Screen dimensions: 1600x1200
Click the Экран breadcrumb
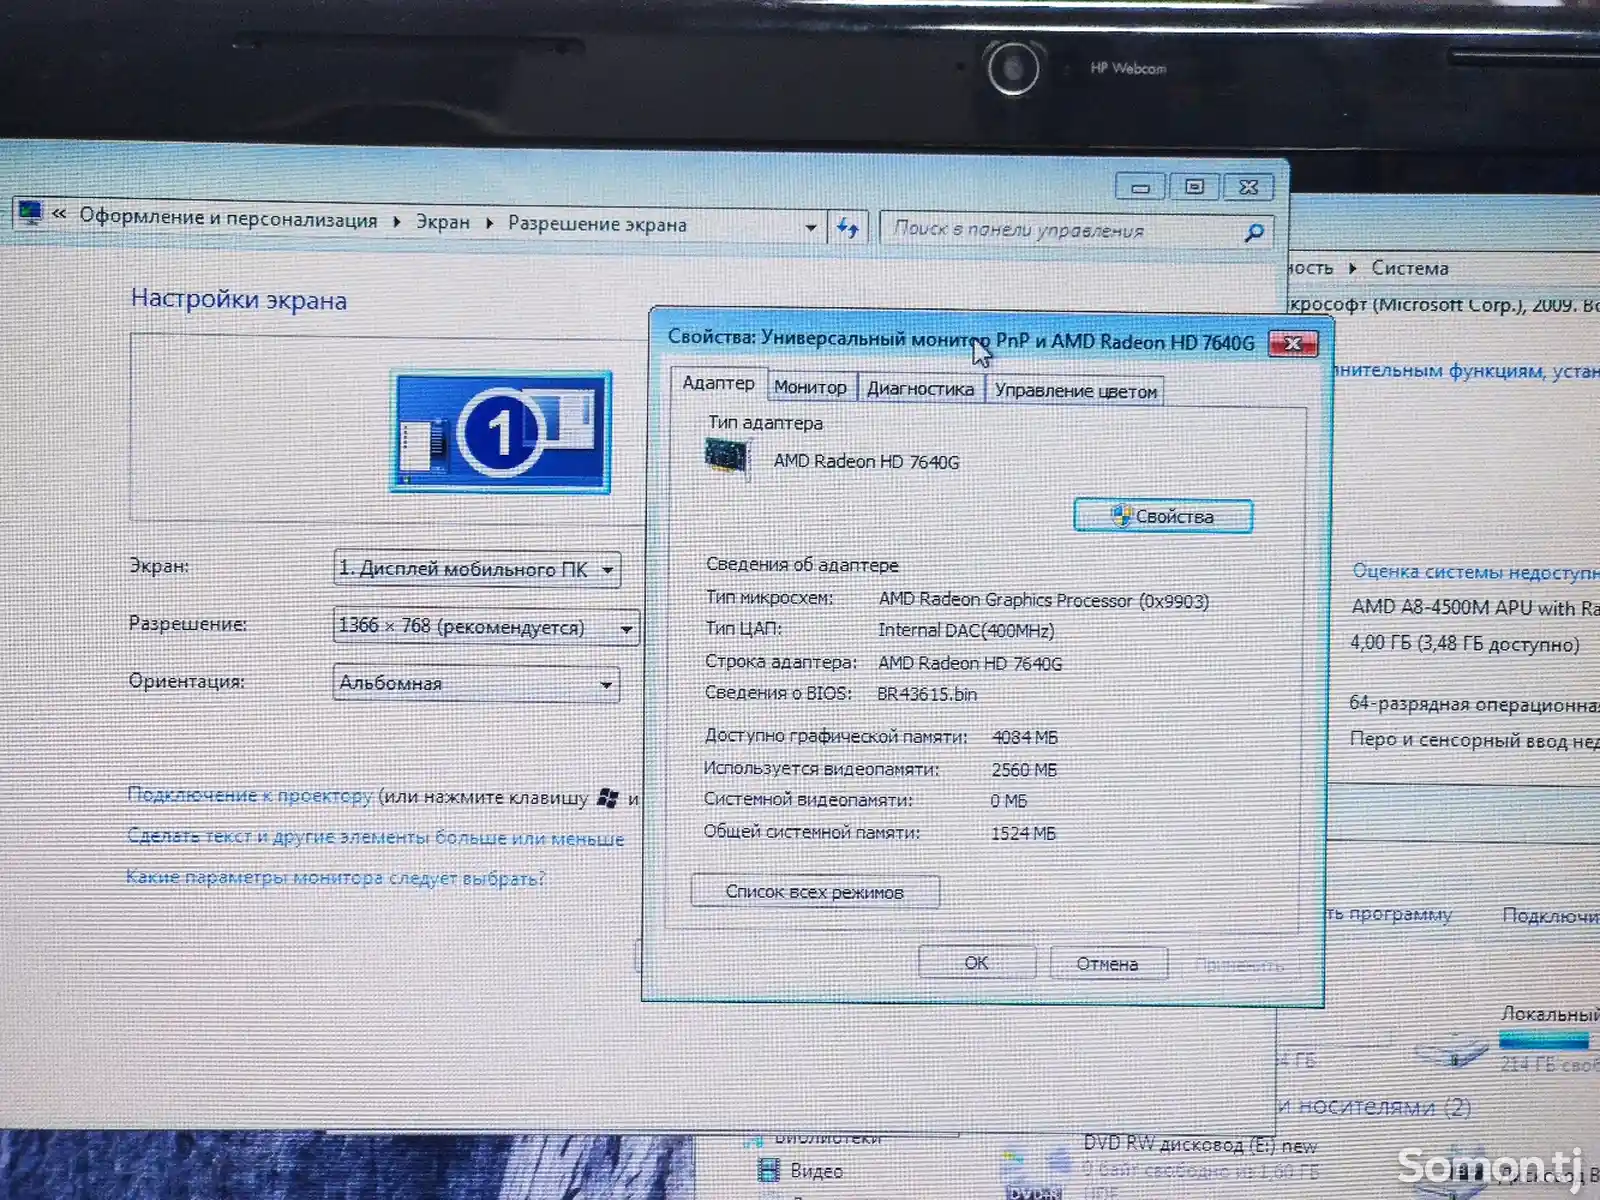443,222
